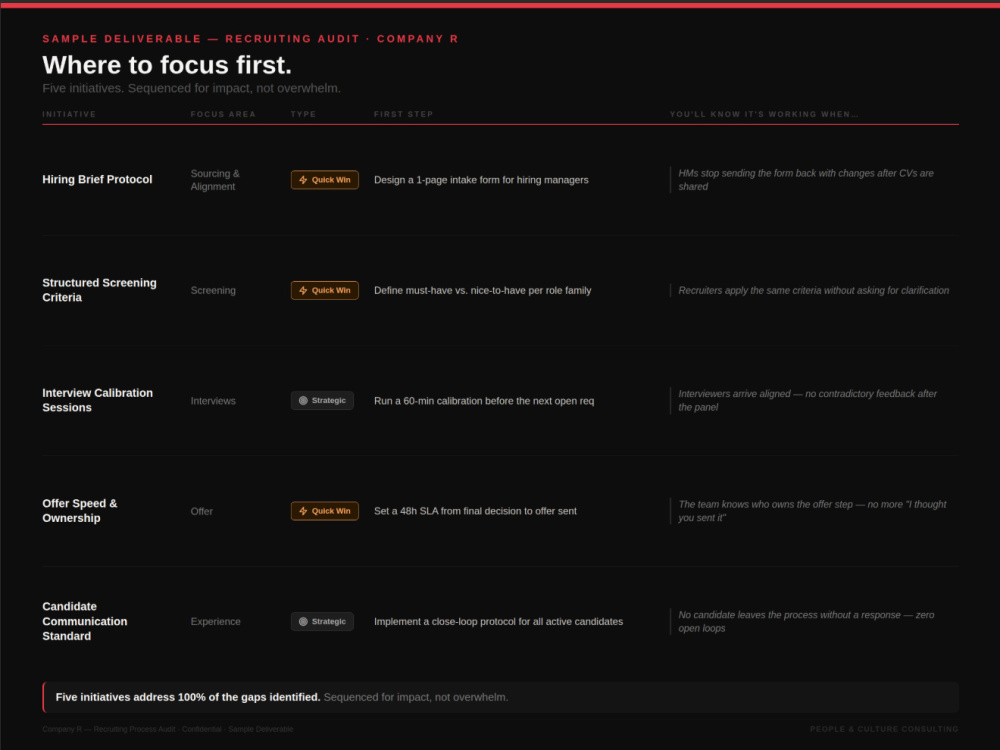Click the INITIATIVE column header

[69, 114]
